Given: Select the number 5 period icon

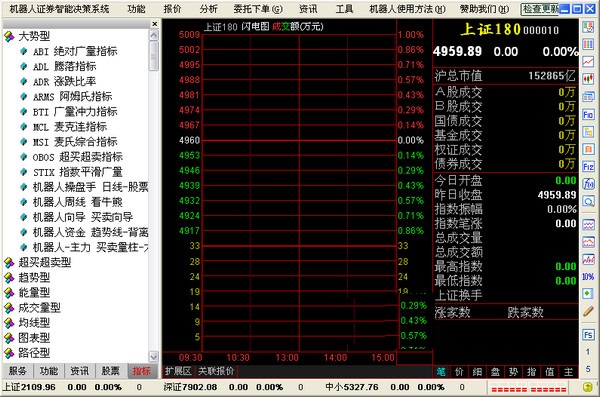Looking at the screenshot, I should coord(588,369).
